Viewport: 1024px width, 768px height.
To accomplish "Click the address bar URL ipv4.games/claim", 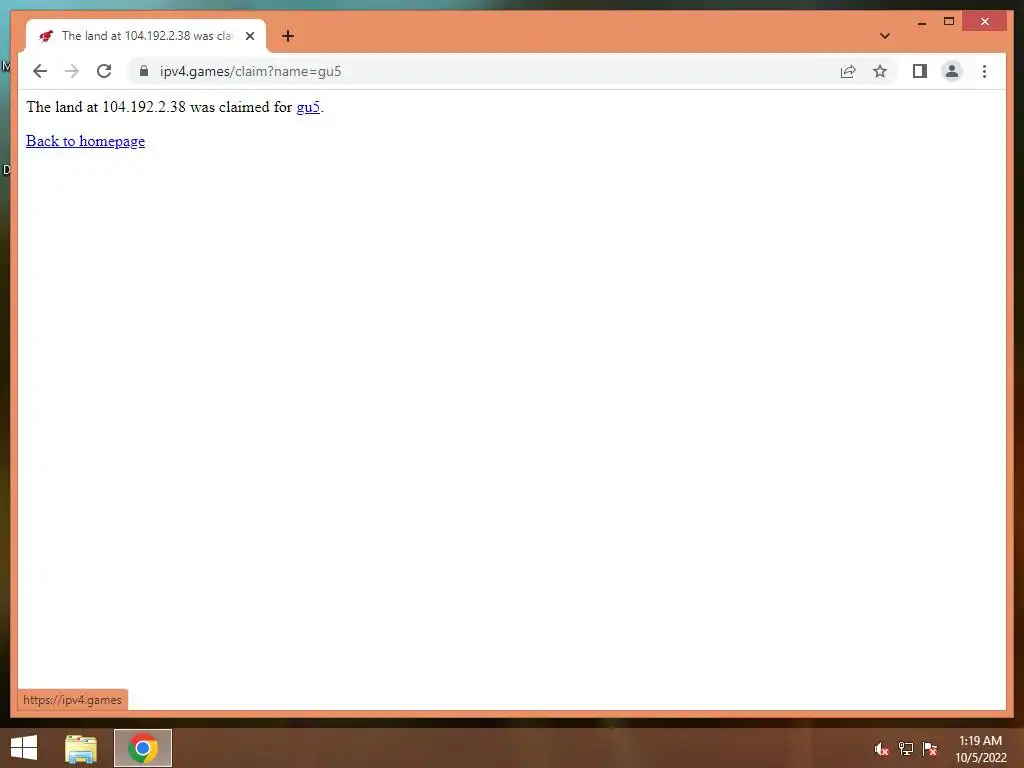I will coord(251,71).
